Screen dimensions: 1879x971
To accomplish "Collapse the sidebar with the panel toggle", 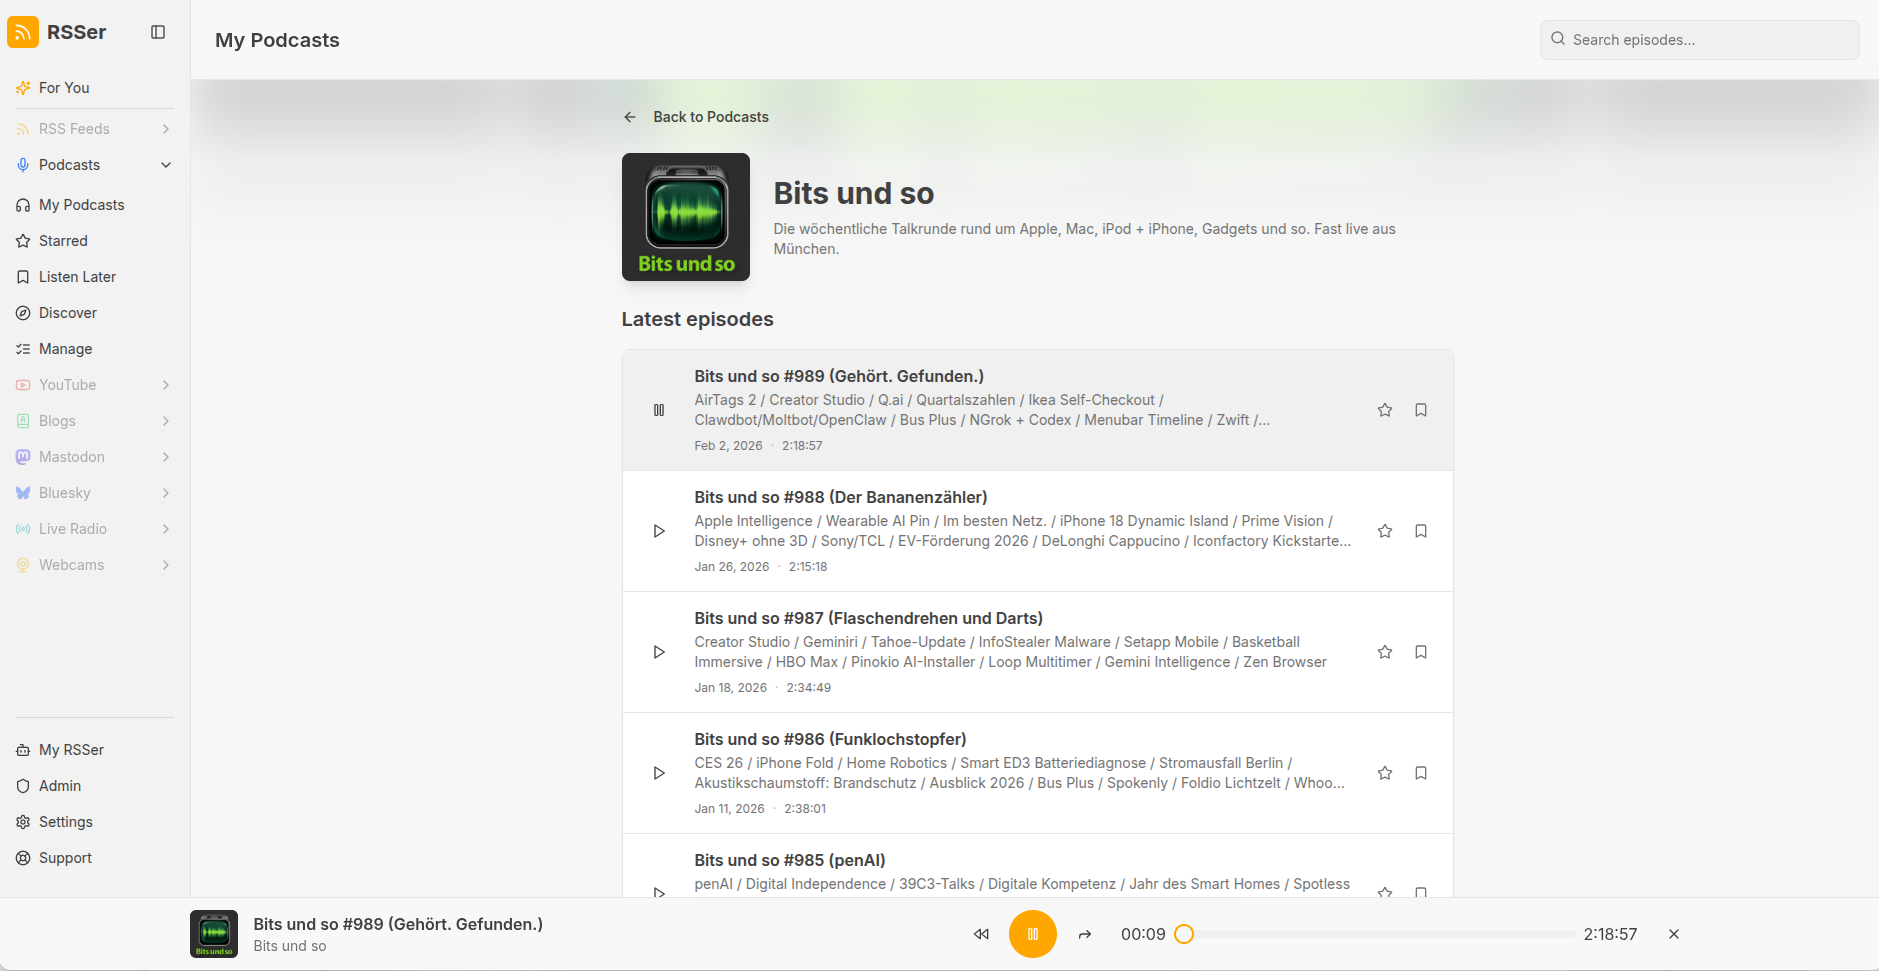I will point(157,31).
